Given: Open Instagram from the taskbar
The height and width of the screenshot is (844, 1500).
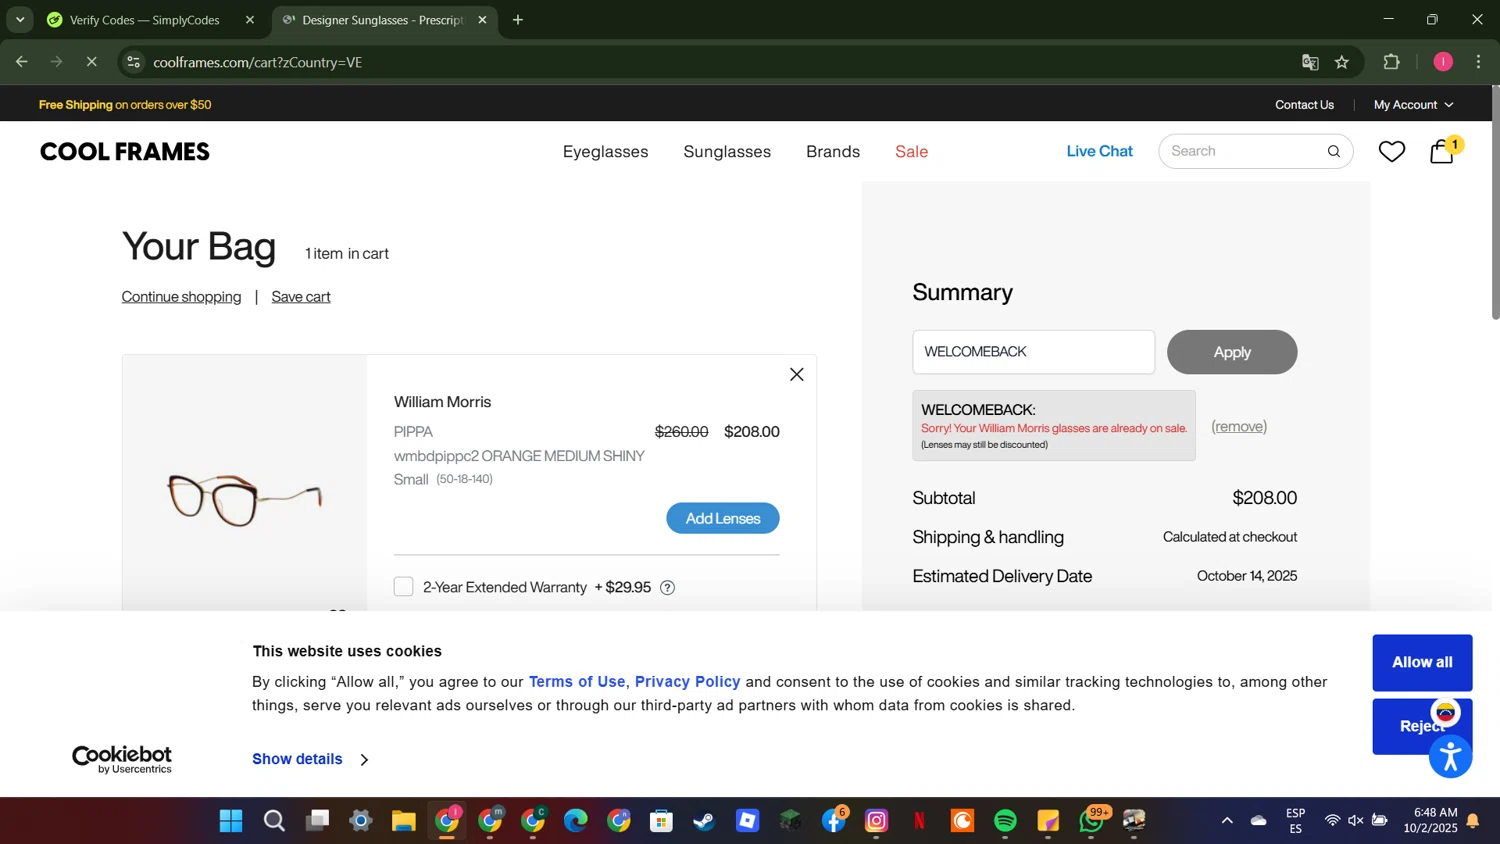Looking at the screenshot, I should point(876,821).
